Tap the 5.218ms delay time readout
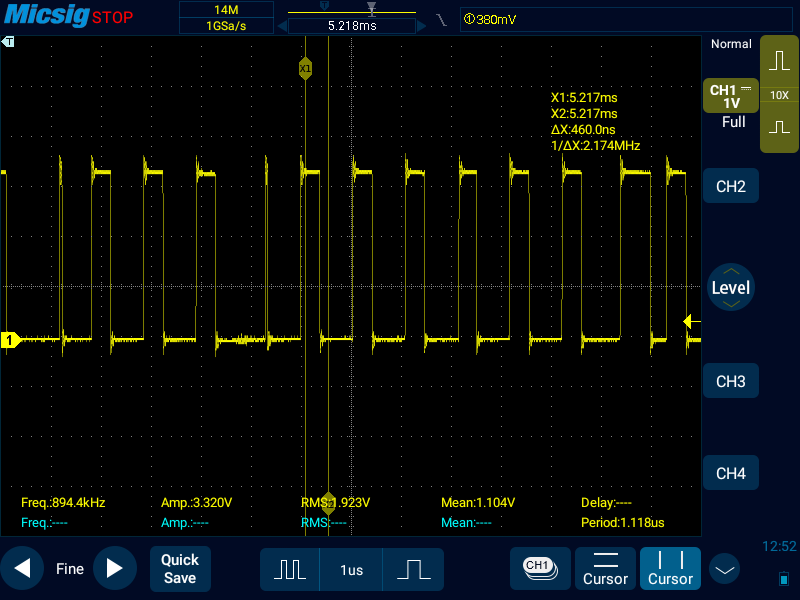This screenshot has width=800, height=600. pos(352,26)
